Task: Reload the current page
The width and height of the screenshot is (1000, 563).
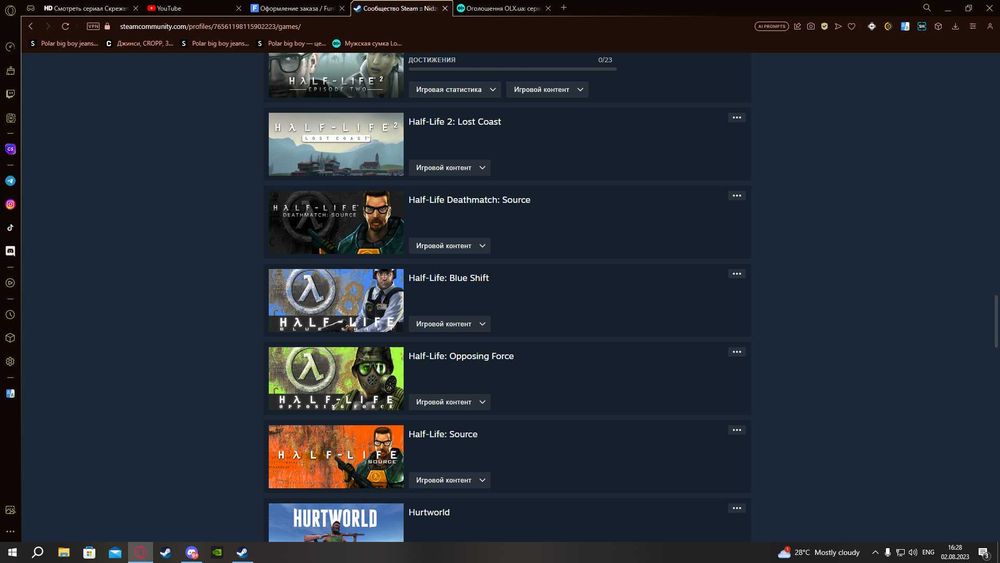Action: coord(65,26)
